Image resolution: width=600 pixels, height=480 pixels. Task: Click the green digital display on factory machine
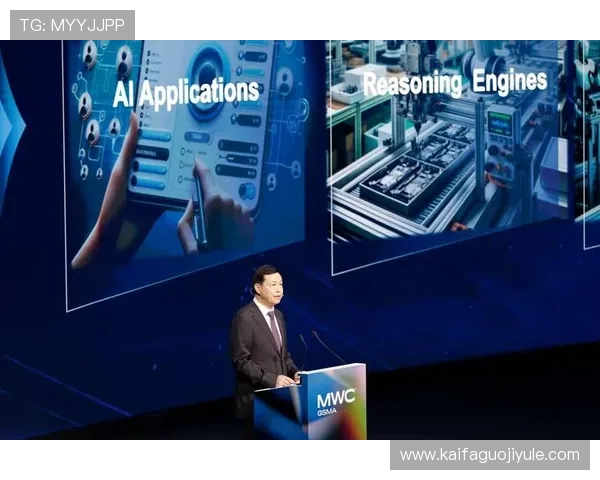(x=498, y=124)
